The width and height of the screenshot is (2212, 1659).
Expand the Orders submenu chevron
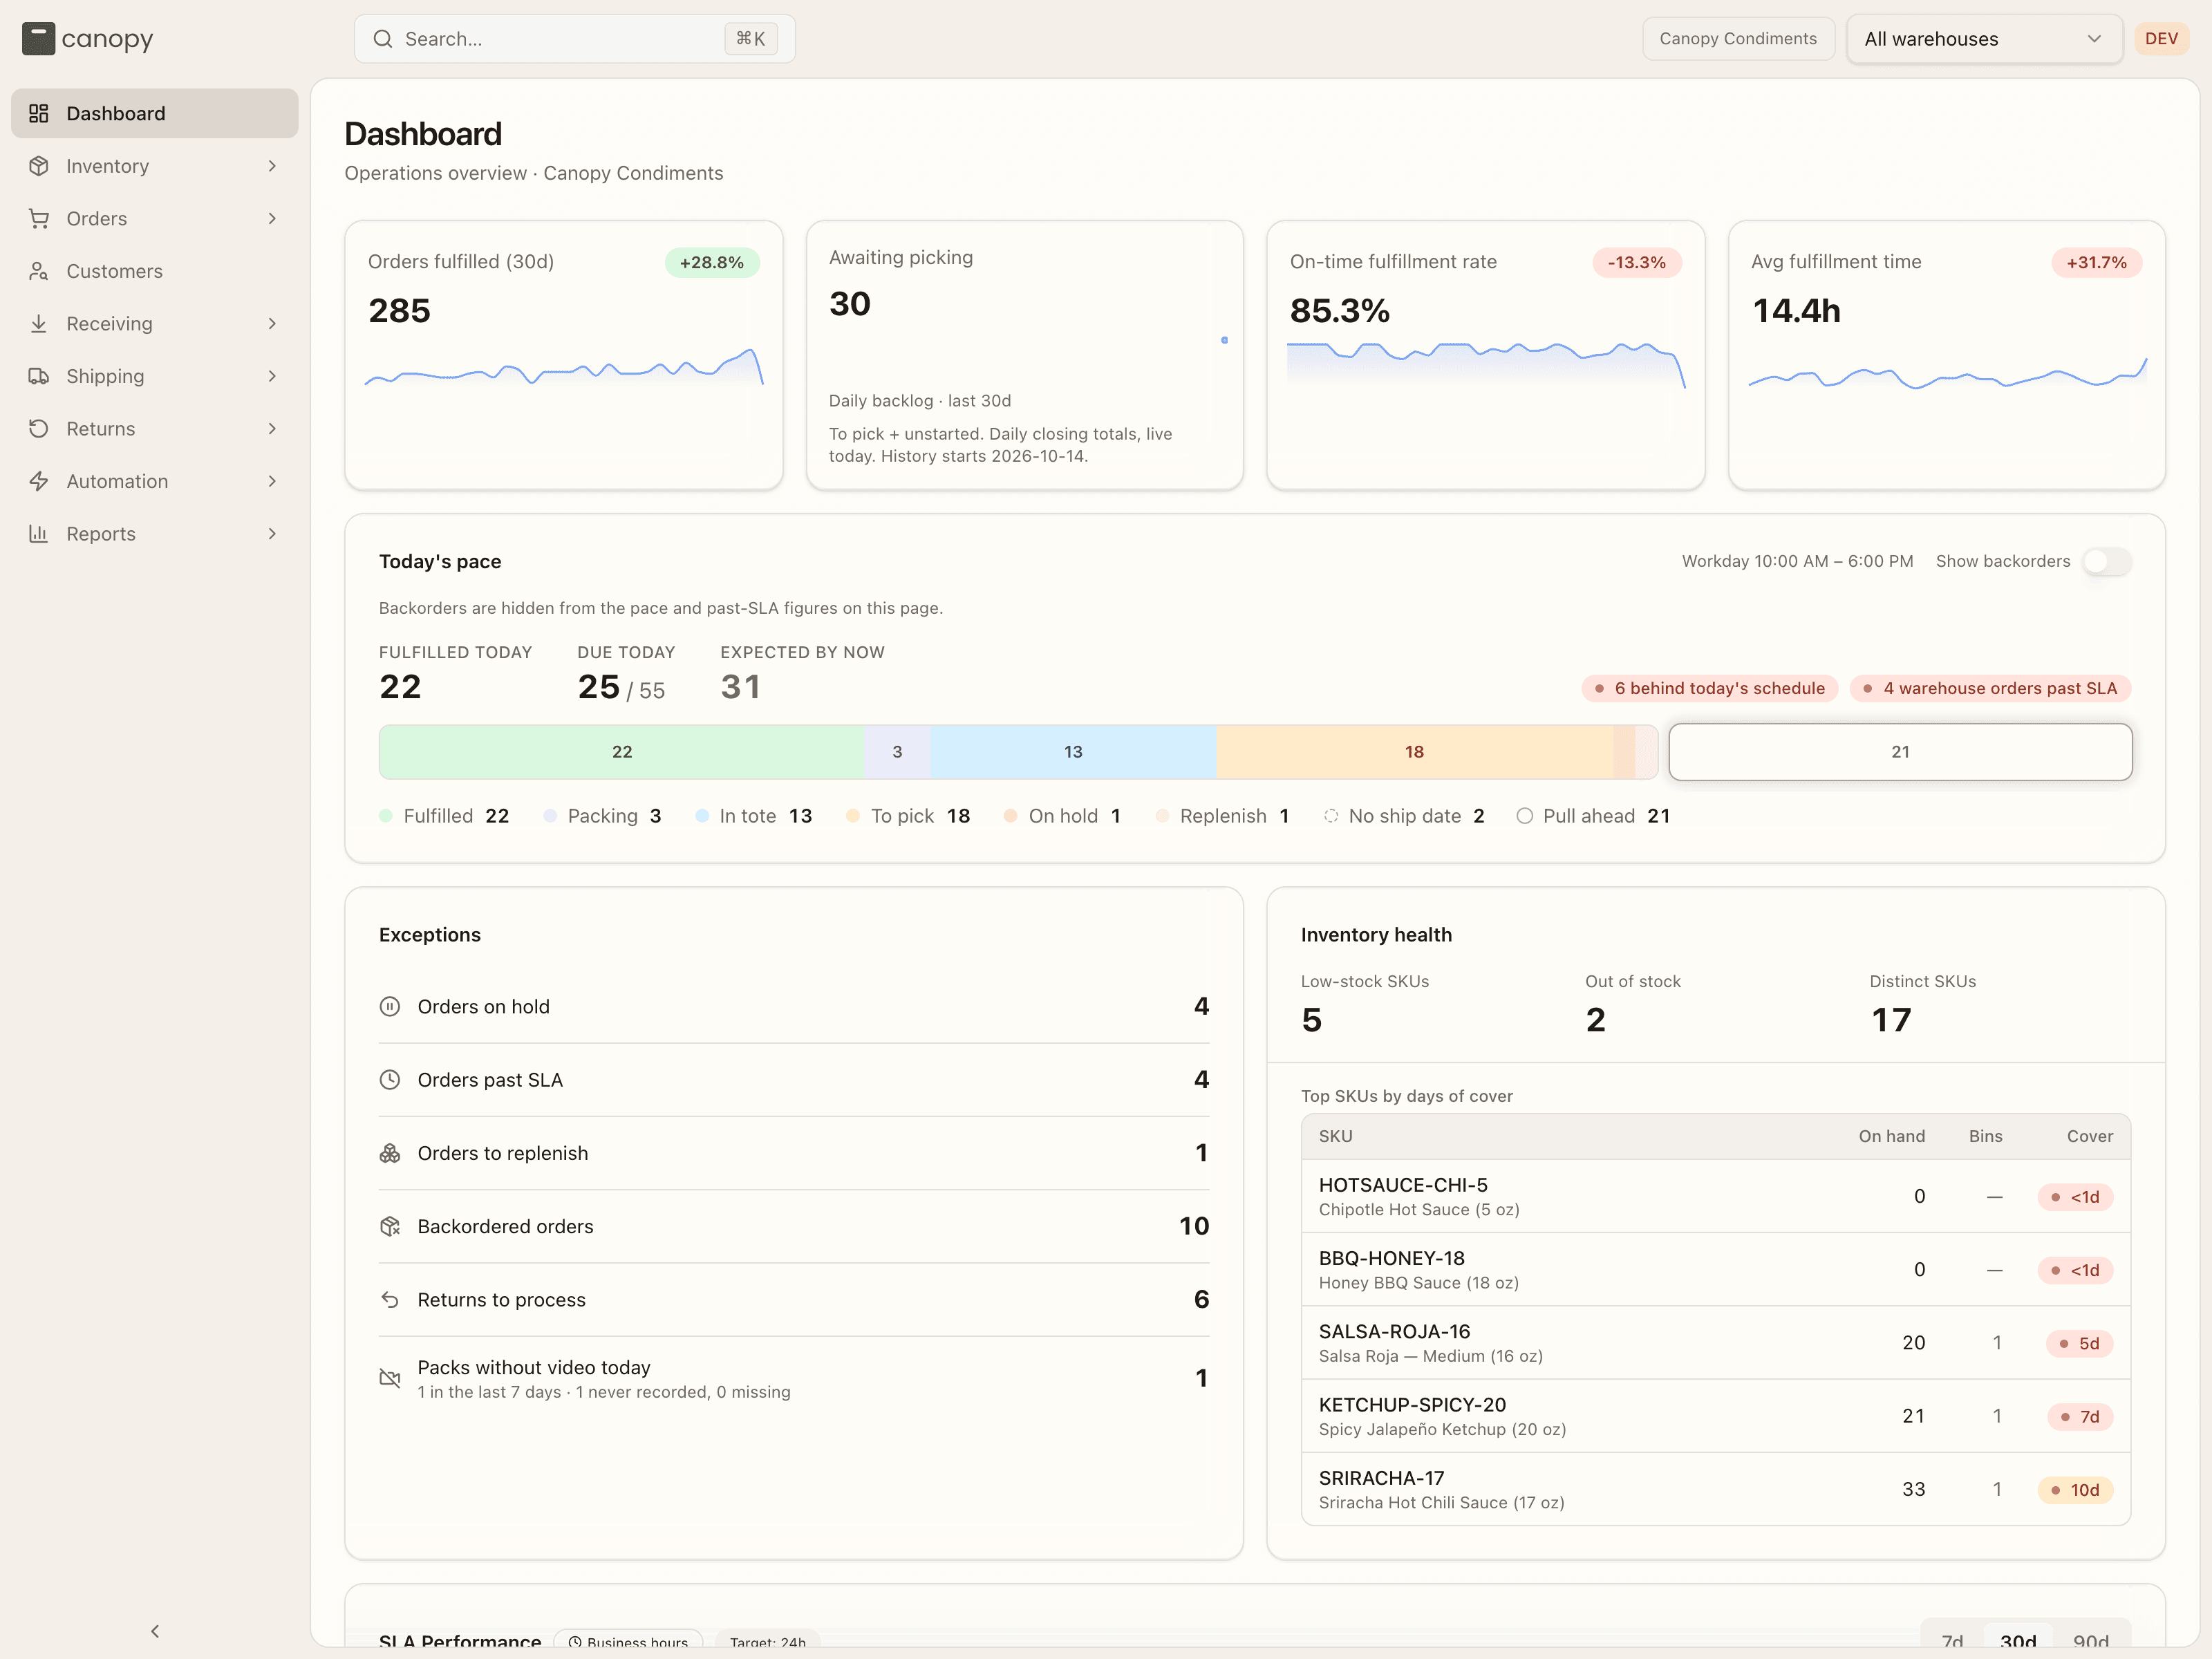tap(272, 218)
